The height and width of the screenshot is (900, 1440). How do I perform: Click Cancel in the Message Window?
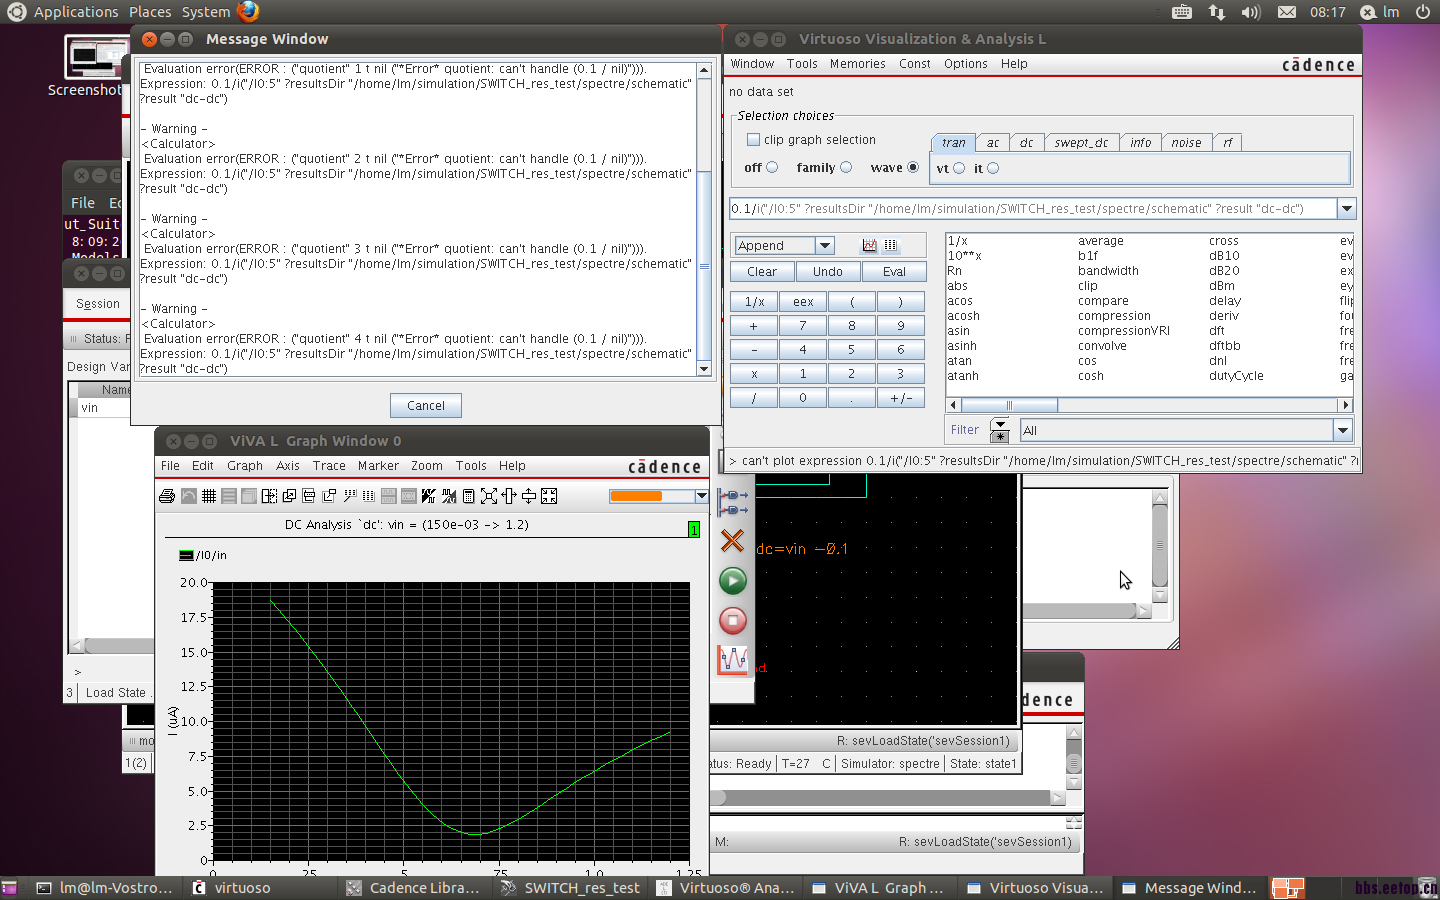pos(426,405)
